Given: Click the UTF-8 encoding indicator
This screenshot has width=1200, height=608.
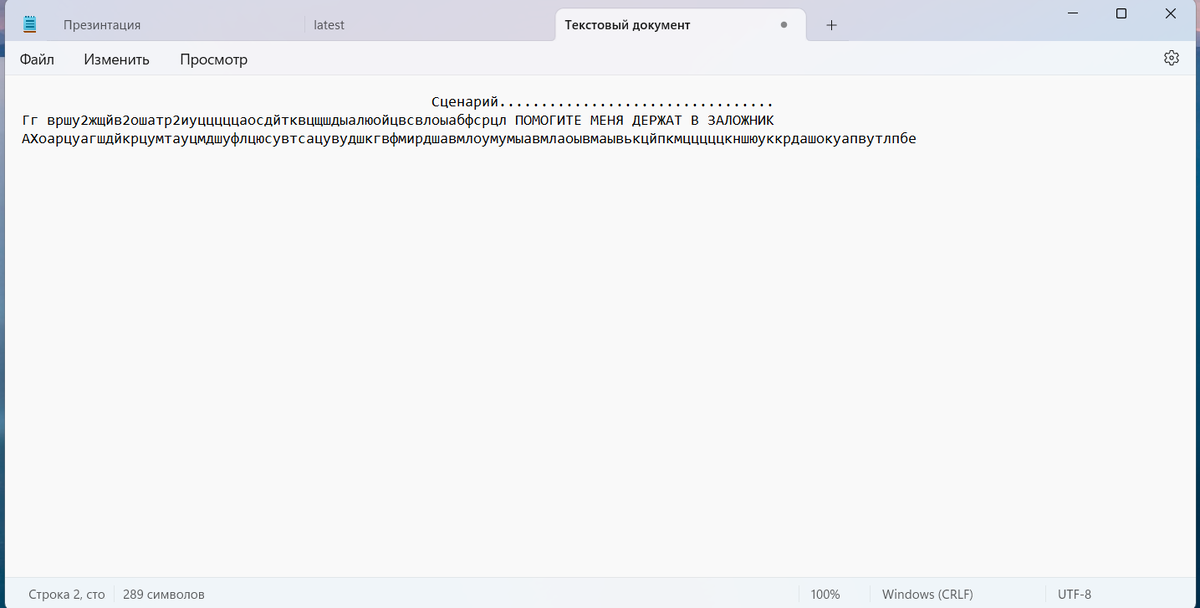Looking at the screenshot, I should [x=1075, y=594].
